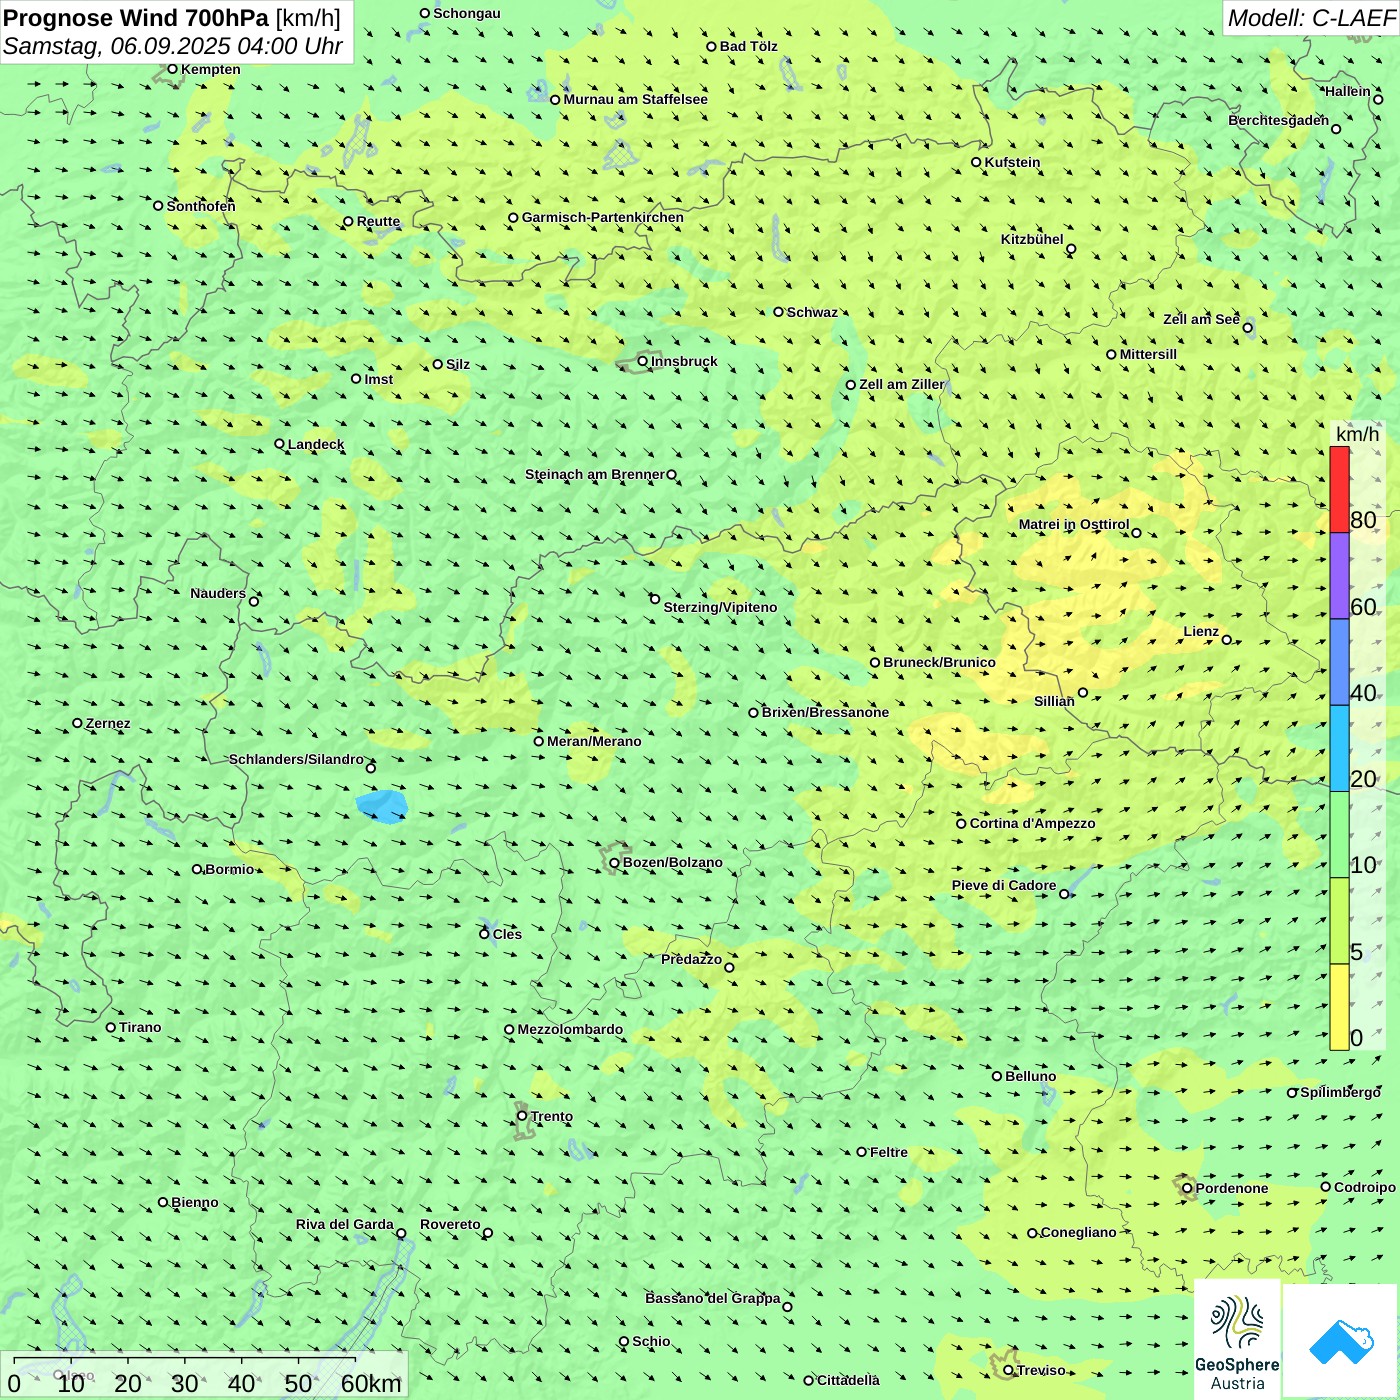
Task: Click the Garmisch-Partenkirchen label
Action: tap(603, 217)
